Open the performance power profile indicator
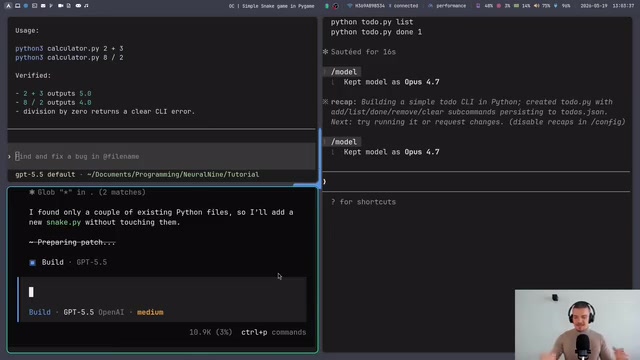 (x=447, y=6)
